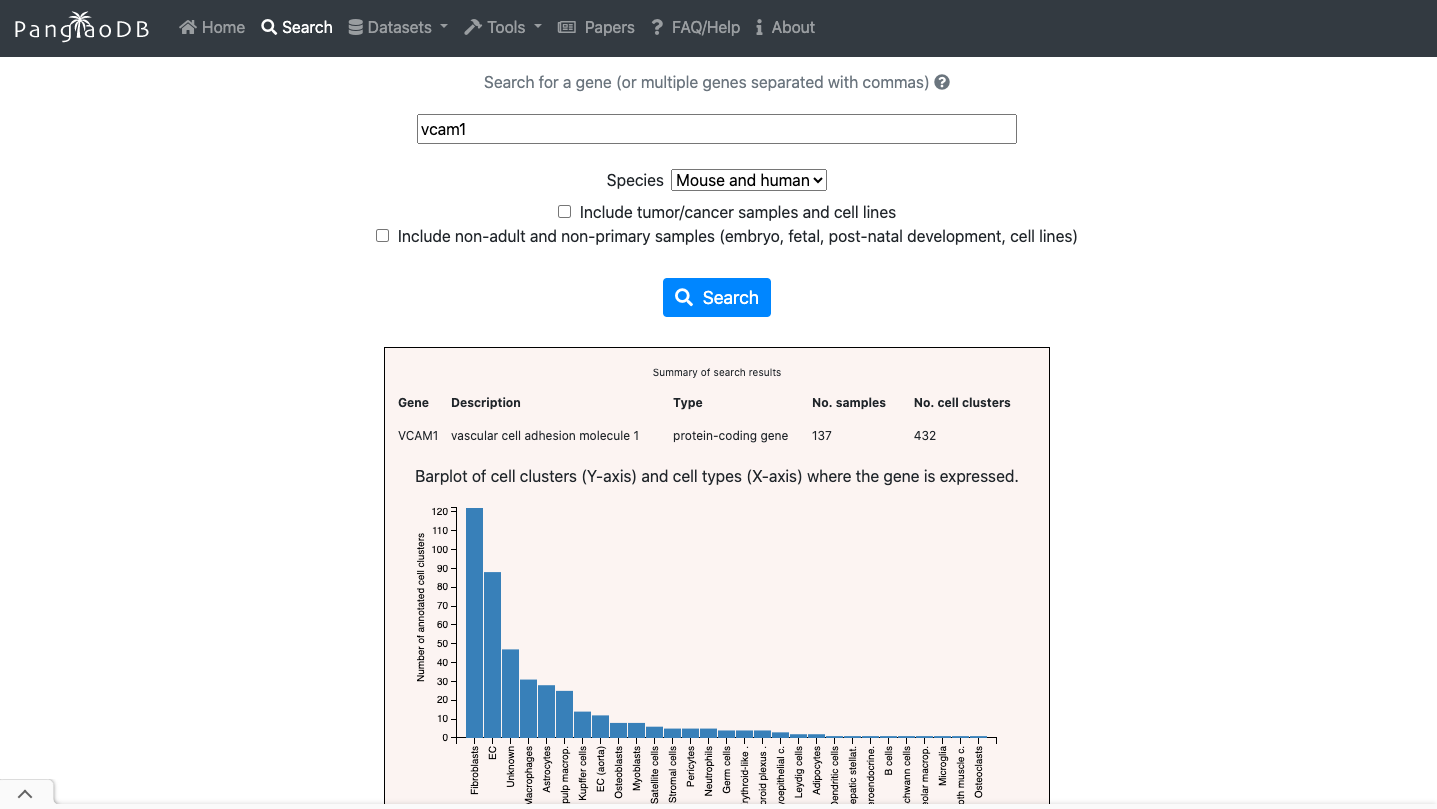1437x809 pixels.
Task: Open the Species dropdown
Action: click(x=748, y=180)
